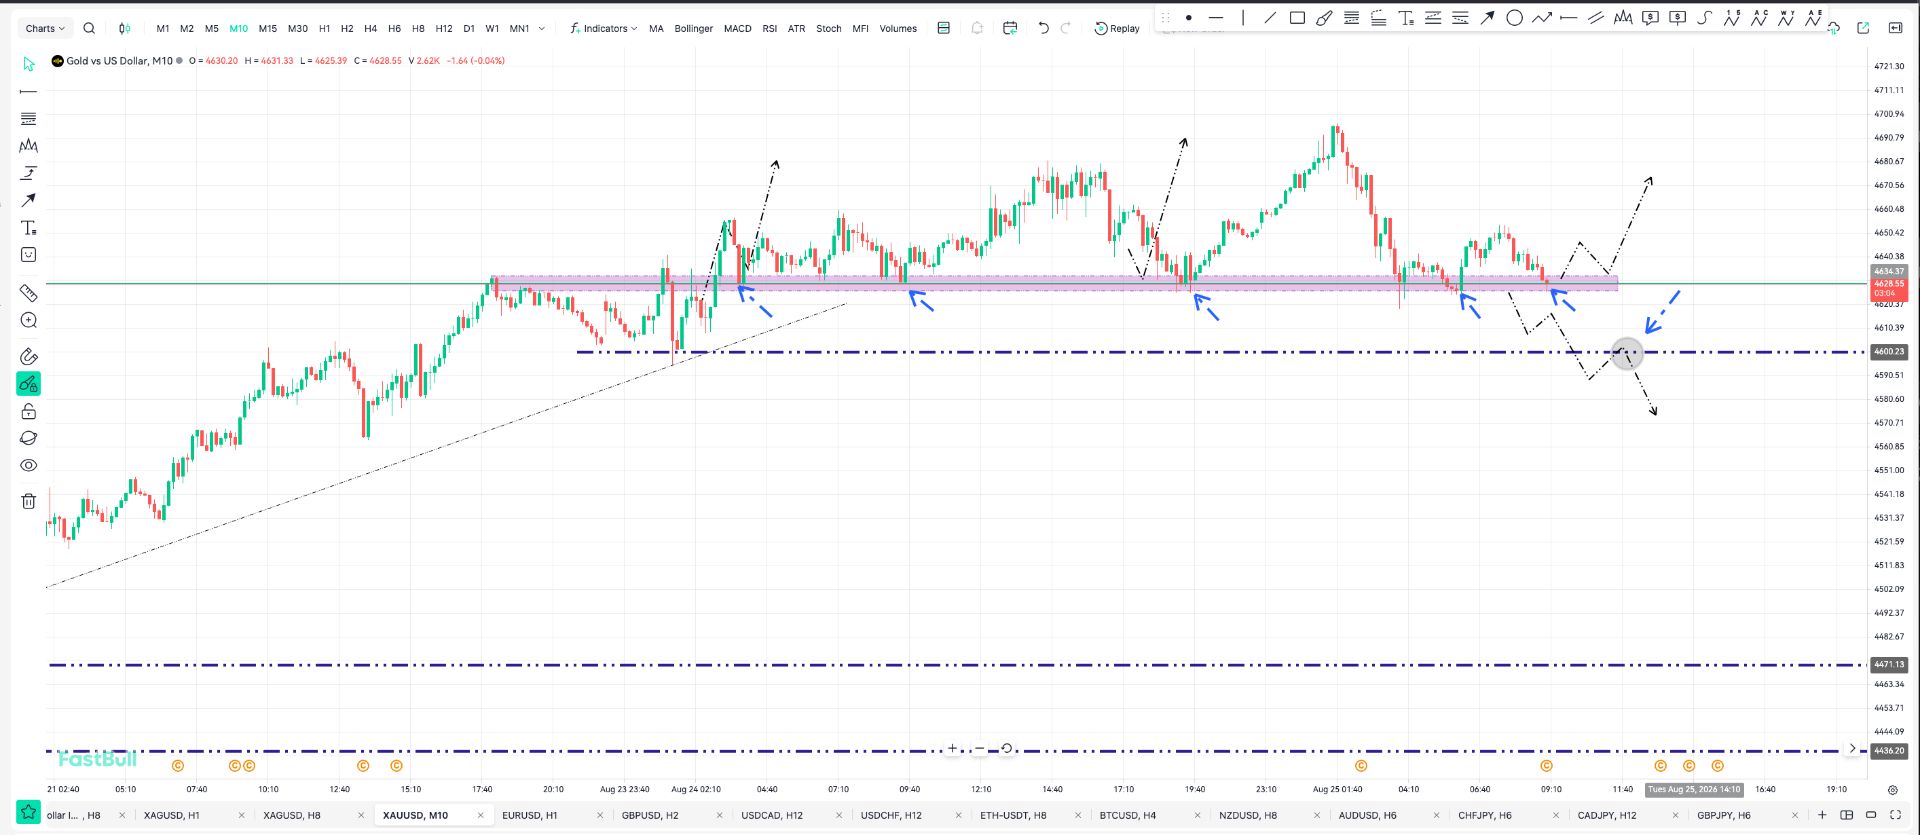Select the brush drawing tool
The height and width of the screenshot is (835, 1920).
(1324, 17)
